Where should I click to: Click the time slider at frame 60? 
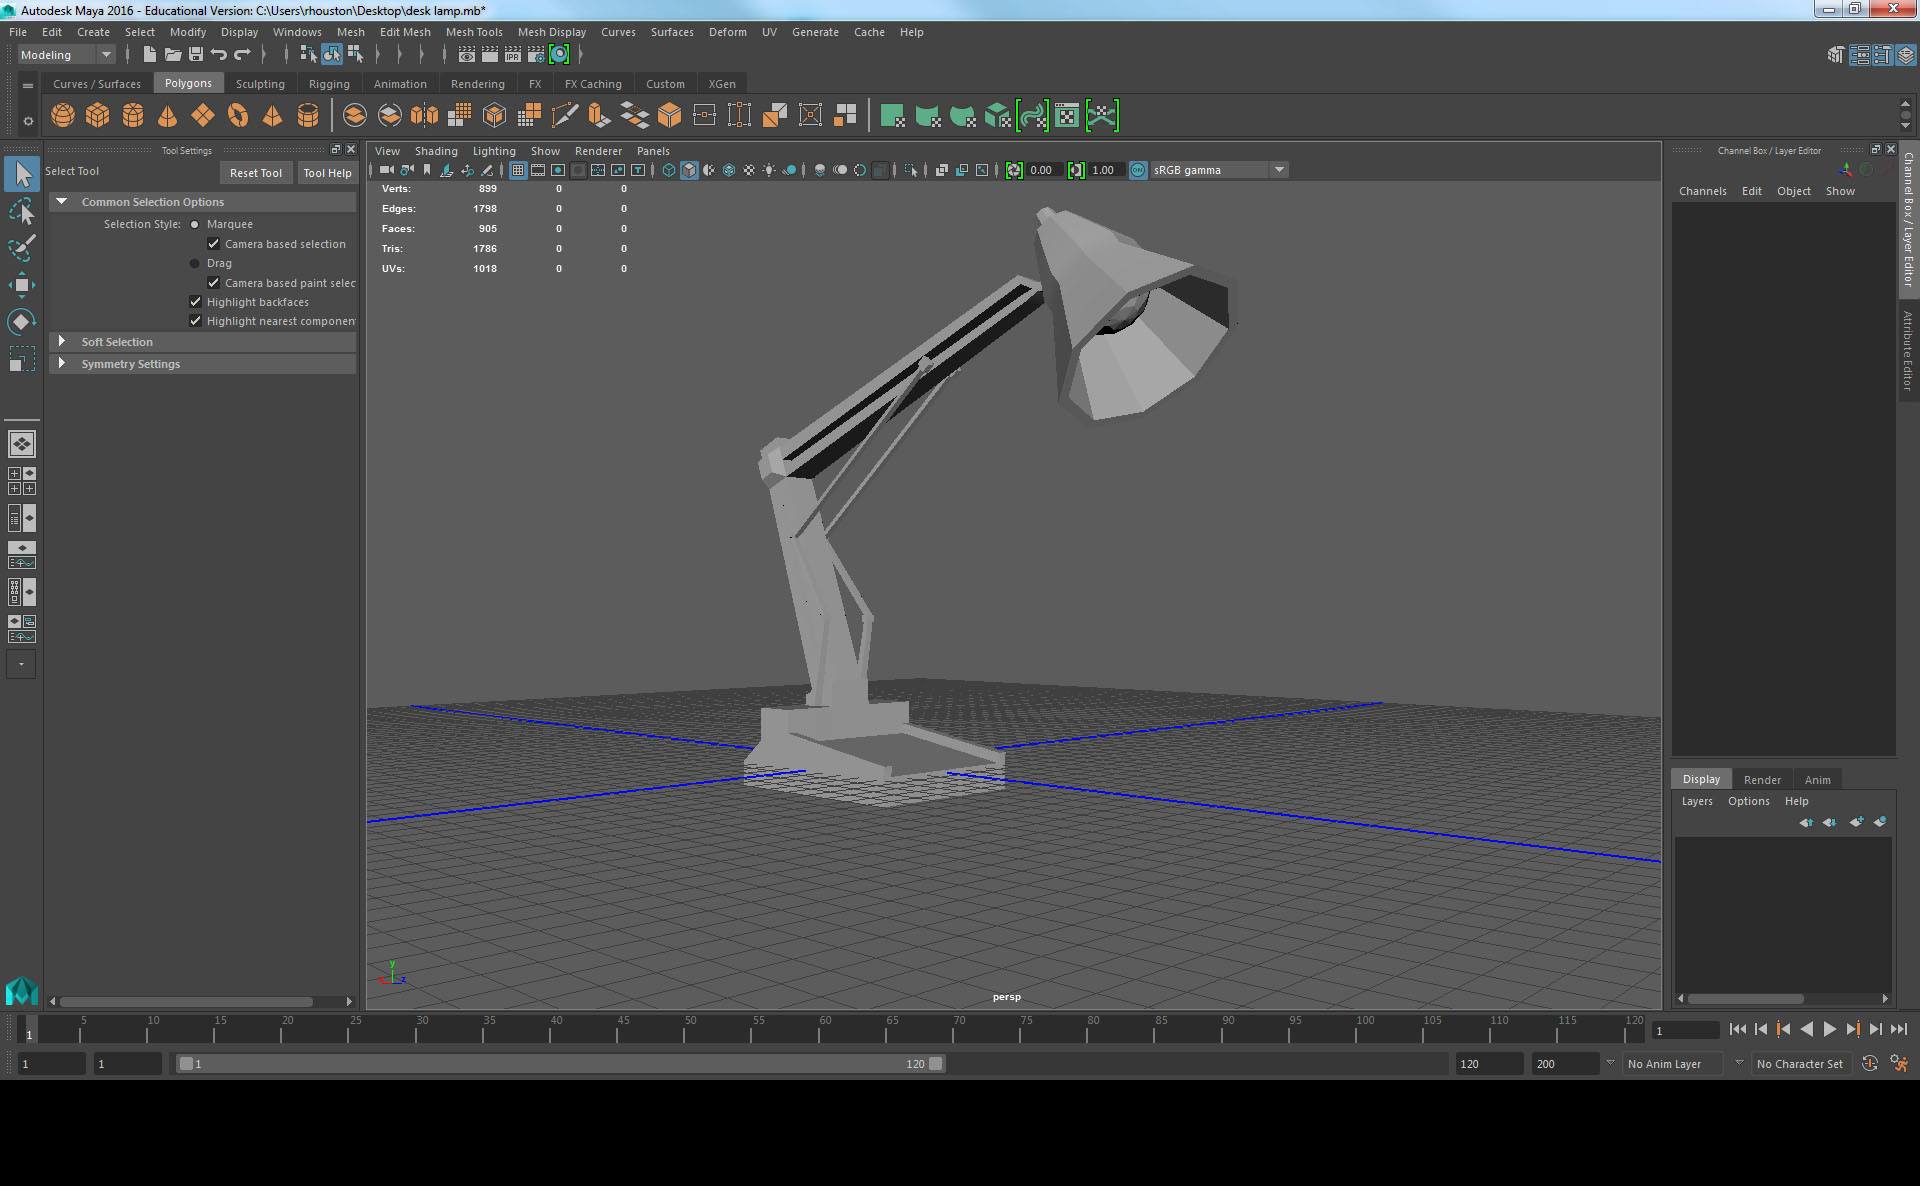click(x=825, y=1032)
